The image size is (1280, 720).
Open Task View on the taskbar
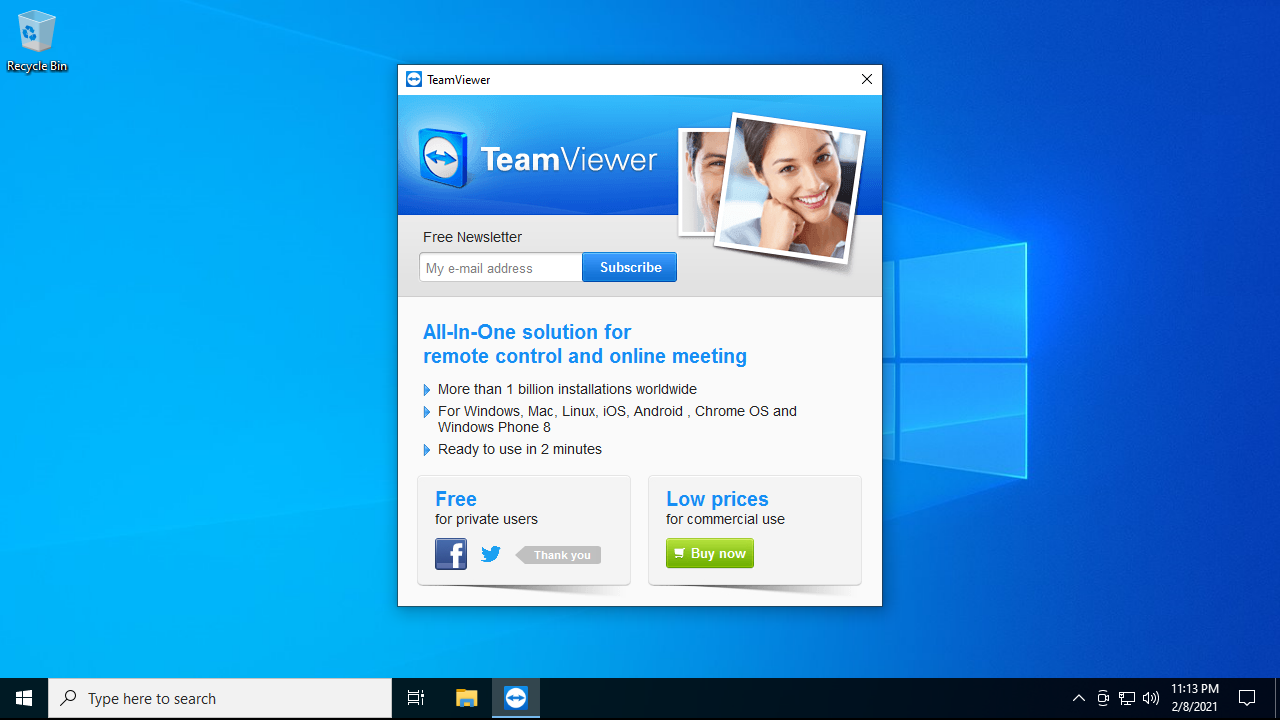point(416,698)
